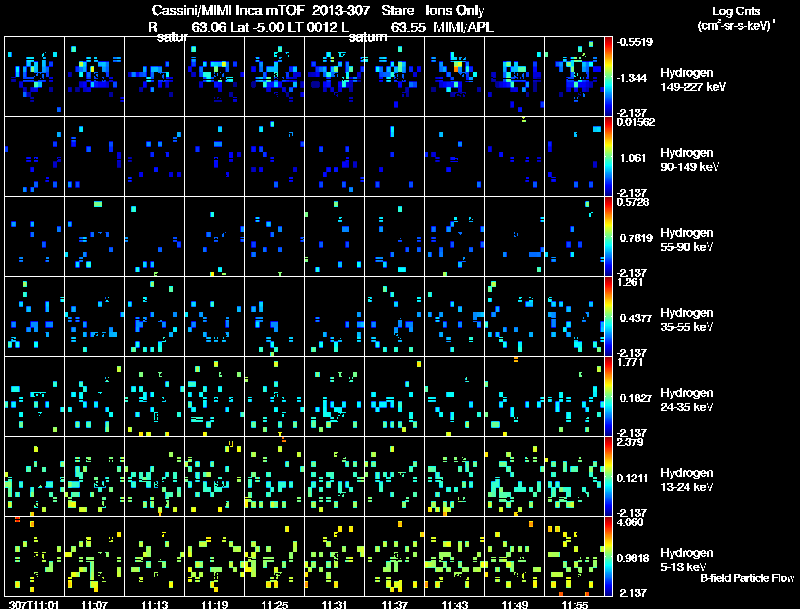Click the 63.55 L value in header
Viewport: 800px width, 609px height.
coord(408,27)
